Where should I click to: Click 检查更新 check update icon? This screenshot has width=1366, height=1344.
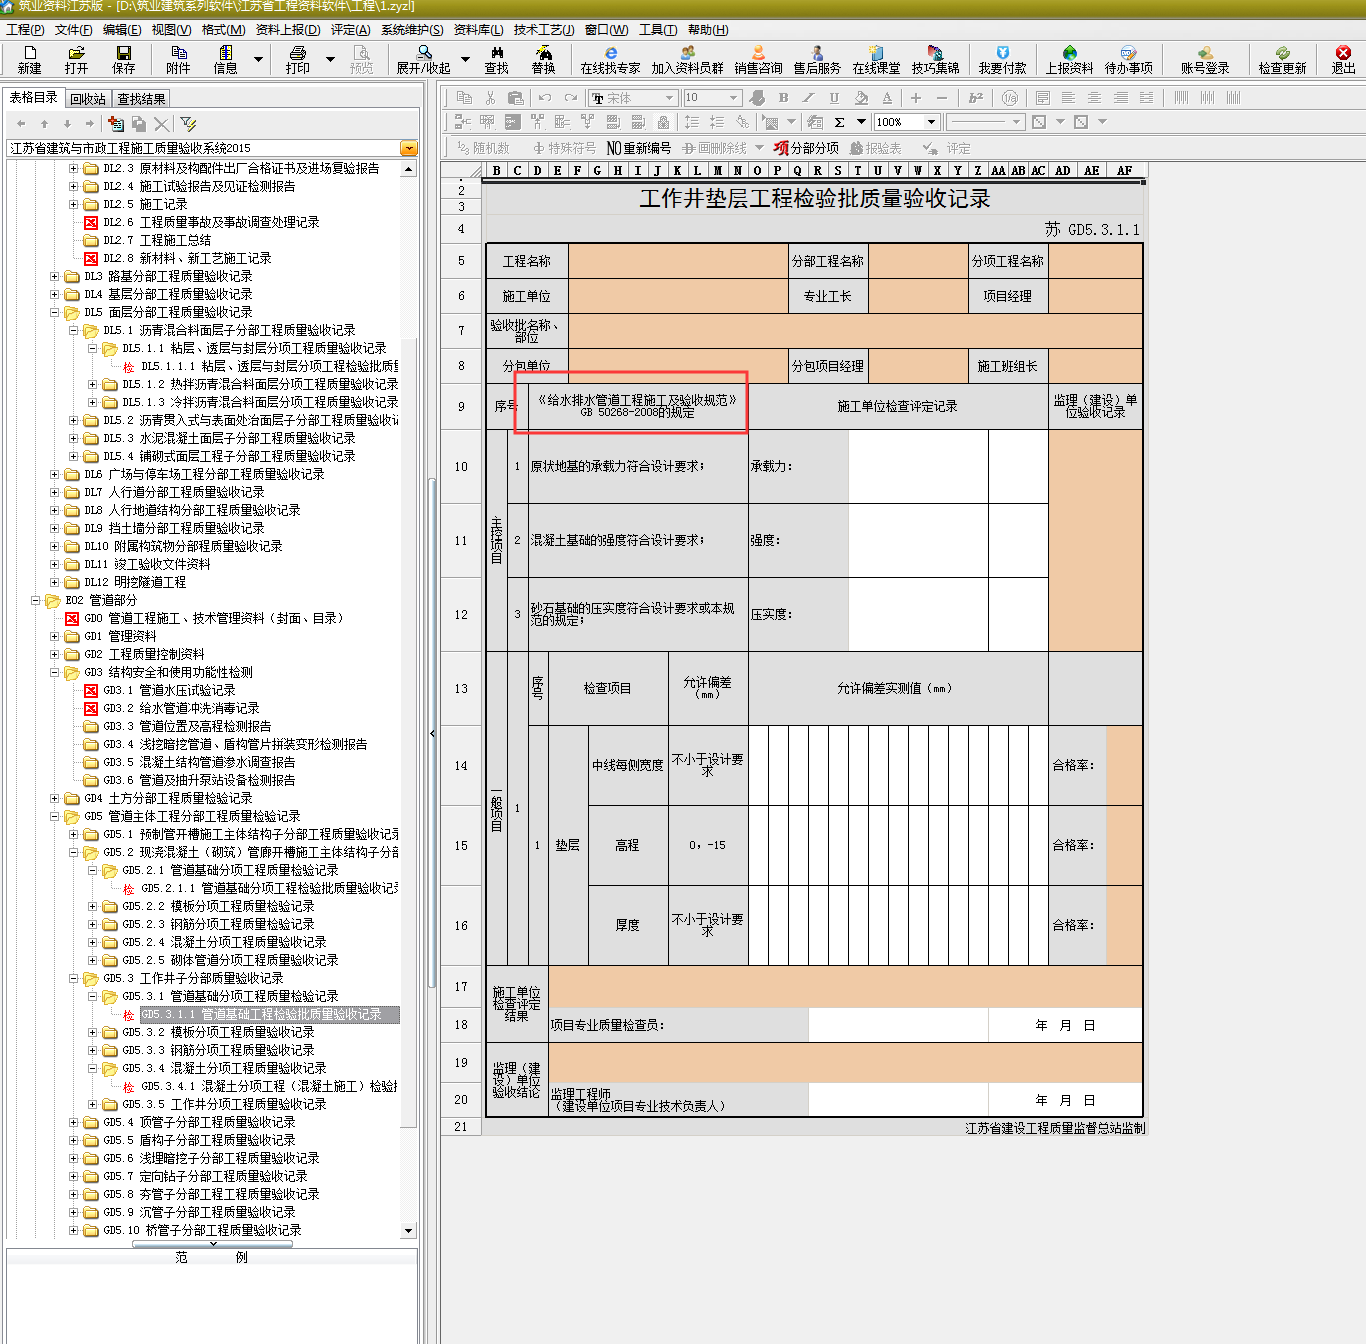[1282, 59]
